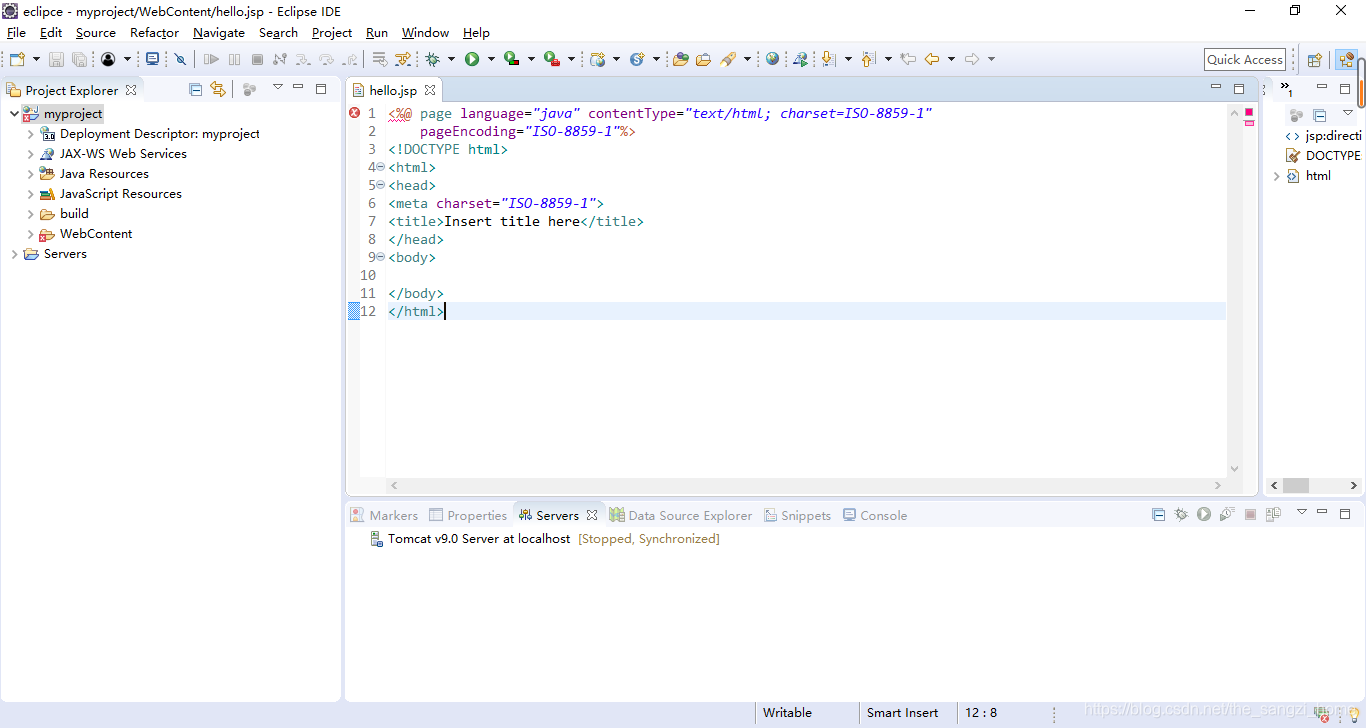Close the hello.jsp editor tab
1366x728 pixels.
point(430,90)
